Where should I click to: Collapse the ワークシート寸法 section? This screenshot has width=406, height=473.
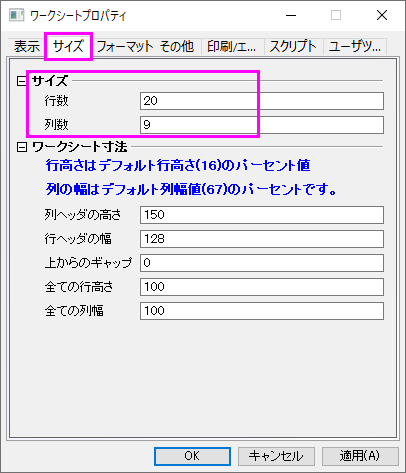[x=22, y=147]
